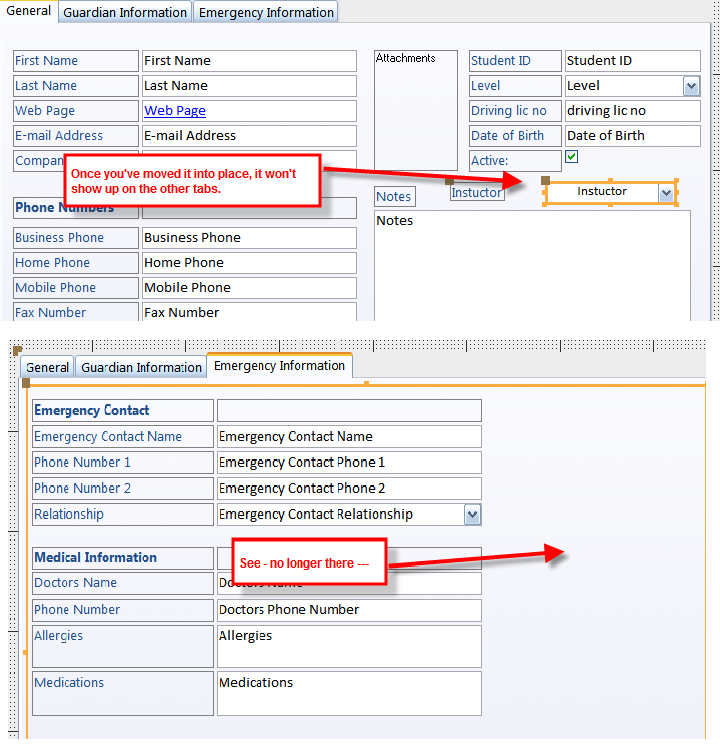Switch to Guardian Information tab in top form
Screen dimensions: 720x753
tap(125, 12)
